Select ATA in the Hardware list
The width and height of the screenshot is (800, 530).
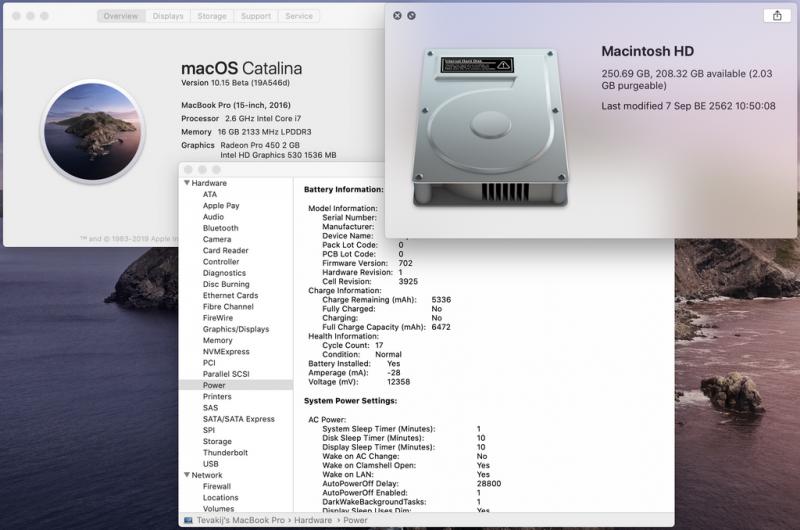(x=210, y=194)
